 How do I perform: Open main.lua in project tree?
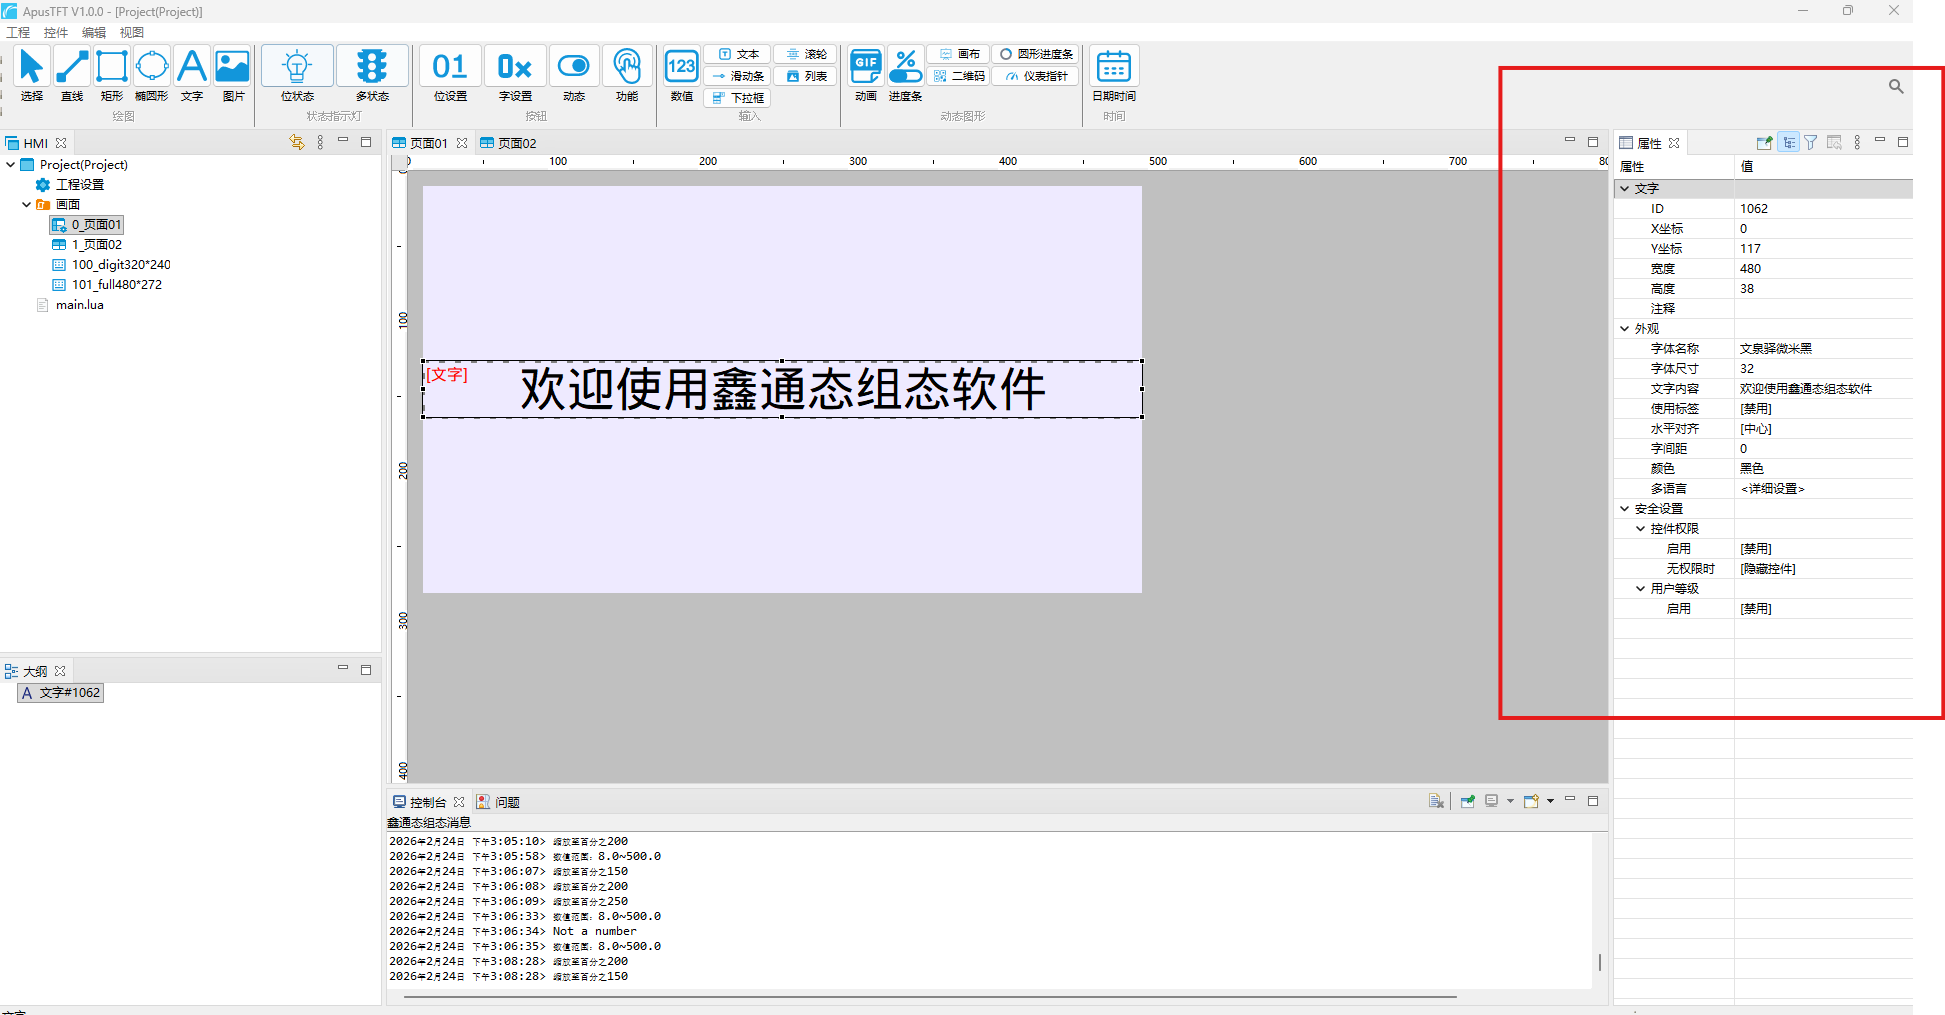pyautogui.click(x=79, y=305)
